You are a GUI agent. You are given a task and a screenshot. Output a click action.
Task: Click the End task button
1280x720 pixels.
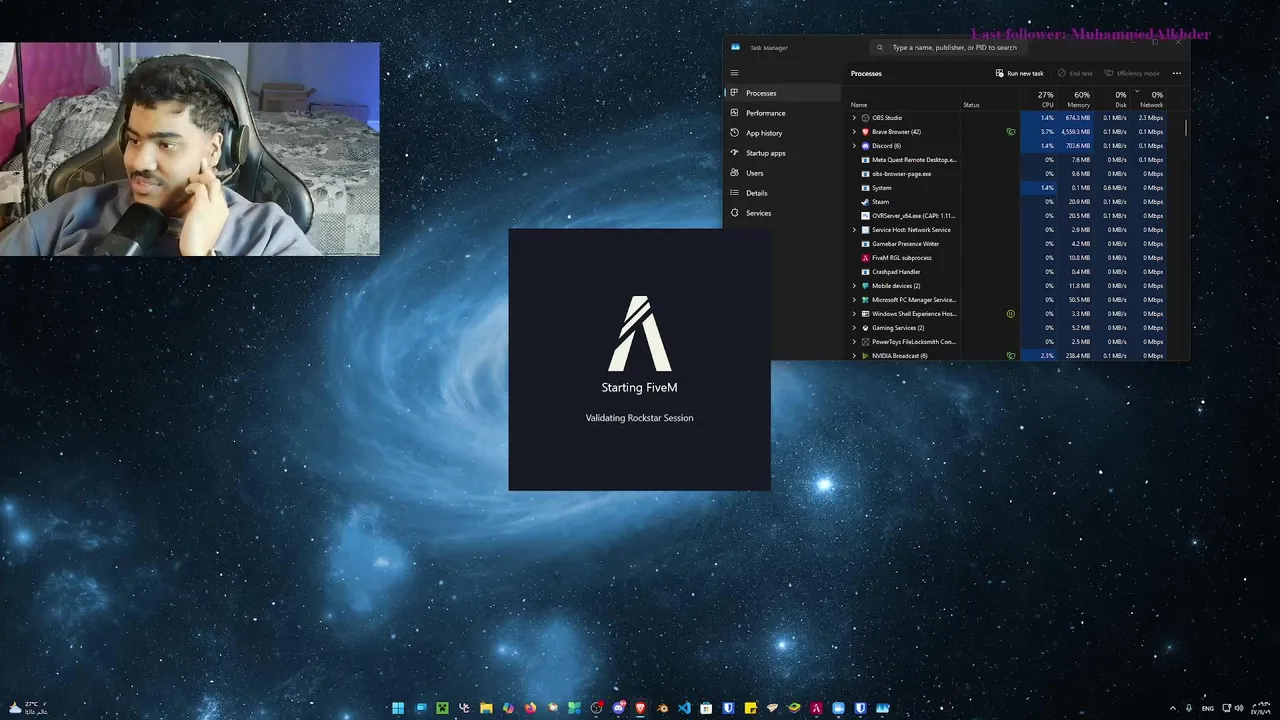(1075, 73)
